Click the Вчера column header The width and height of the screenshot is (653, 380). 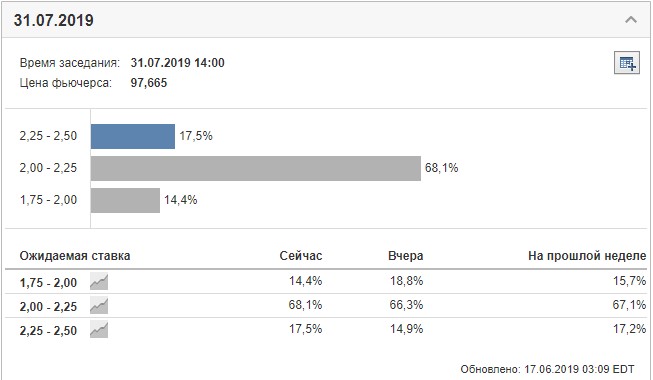[406, 255]
